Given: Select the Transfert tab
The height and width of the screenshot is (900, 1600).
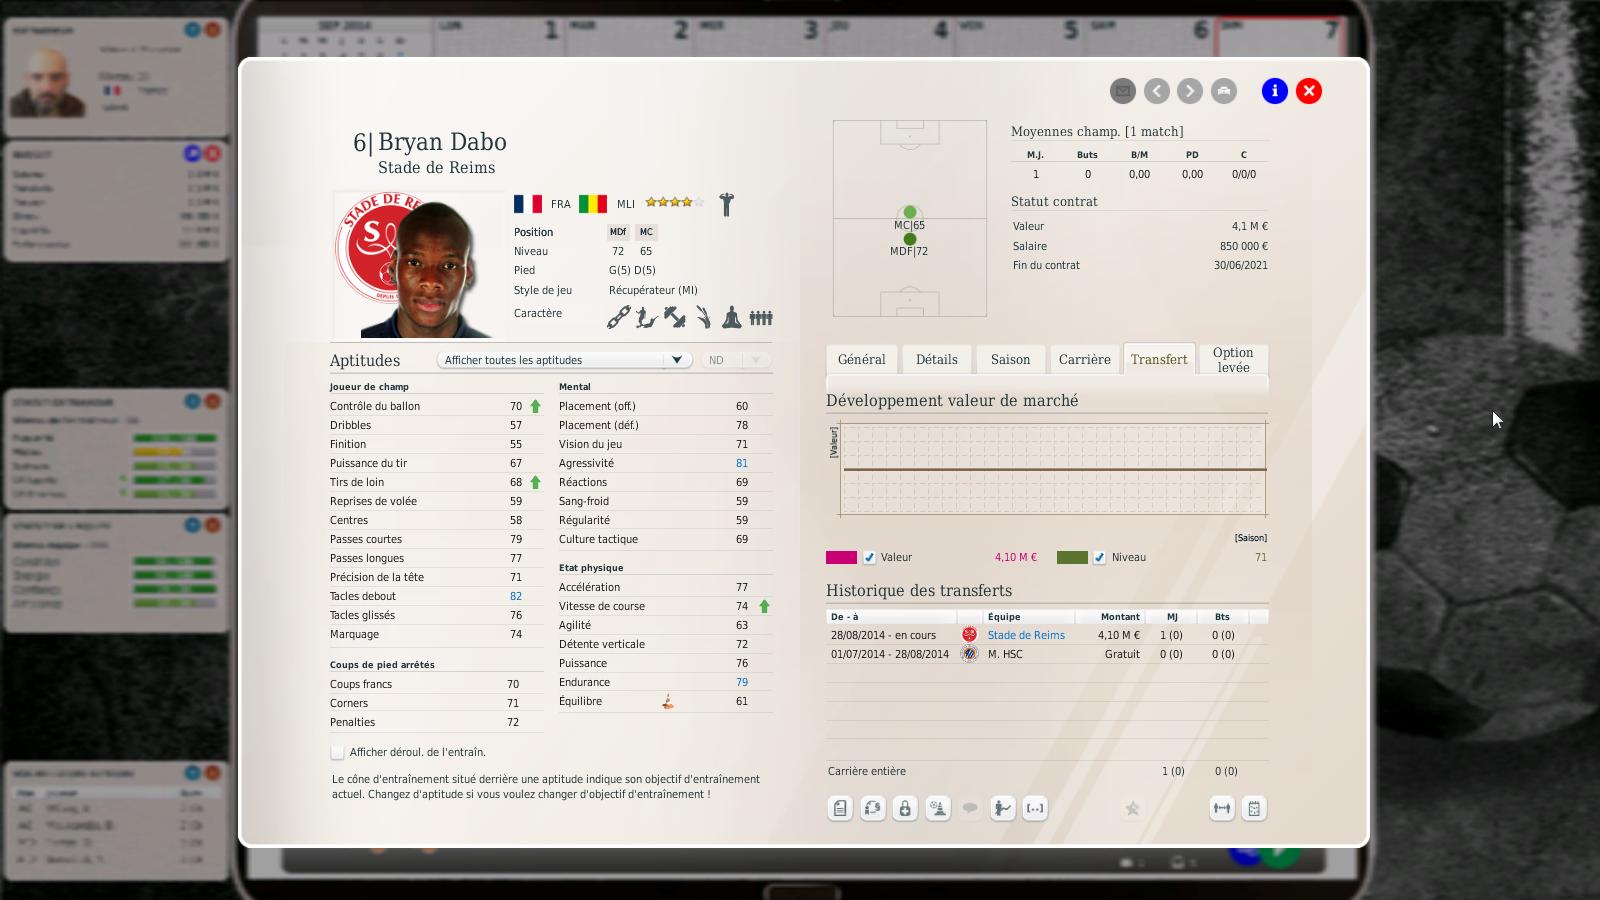Looking at the screenshot, I should 1159,360.
